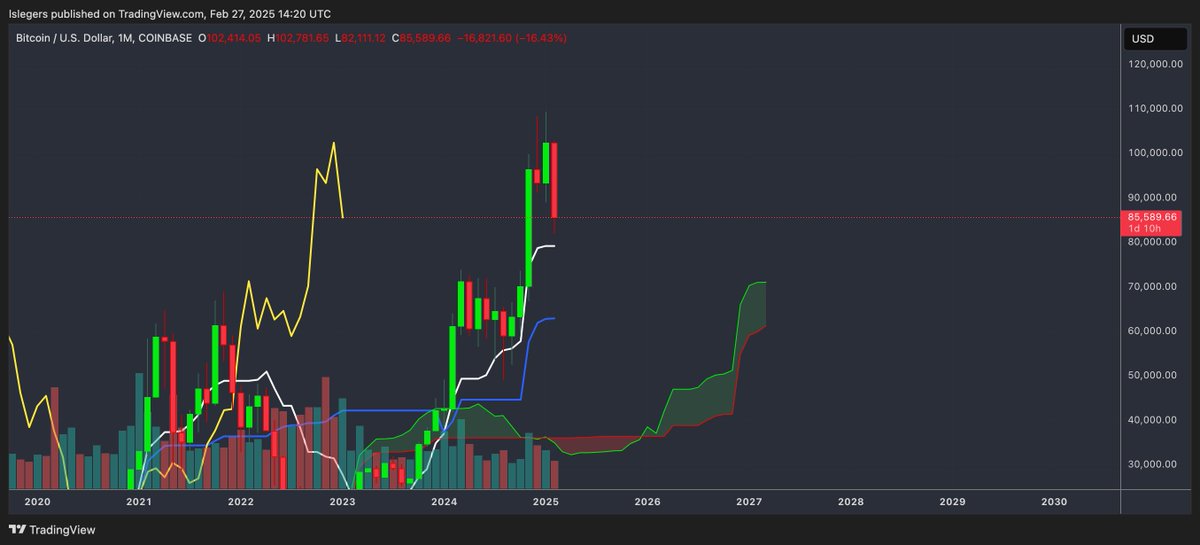Click the 2027 time axis label
The height and width of the screenshot is (545, 1200).
coord(749,501)
